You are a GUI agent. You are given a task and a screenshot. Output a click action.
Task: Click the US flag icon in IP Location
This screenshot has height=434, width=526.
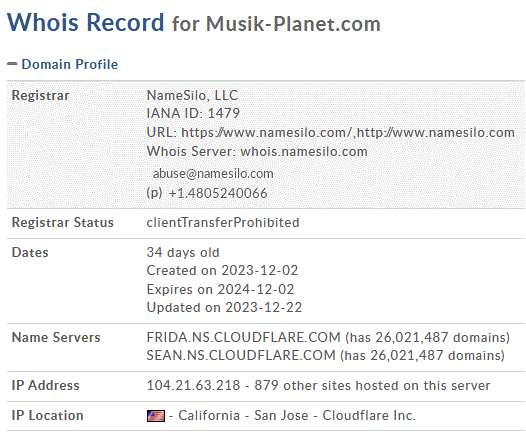156,416
